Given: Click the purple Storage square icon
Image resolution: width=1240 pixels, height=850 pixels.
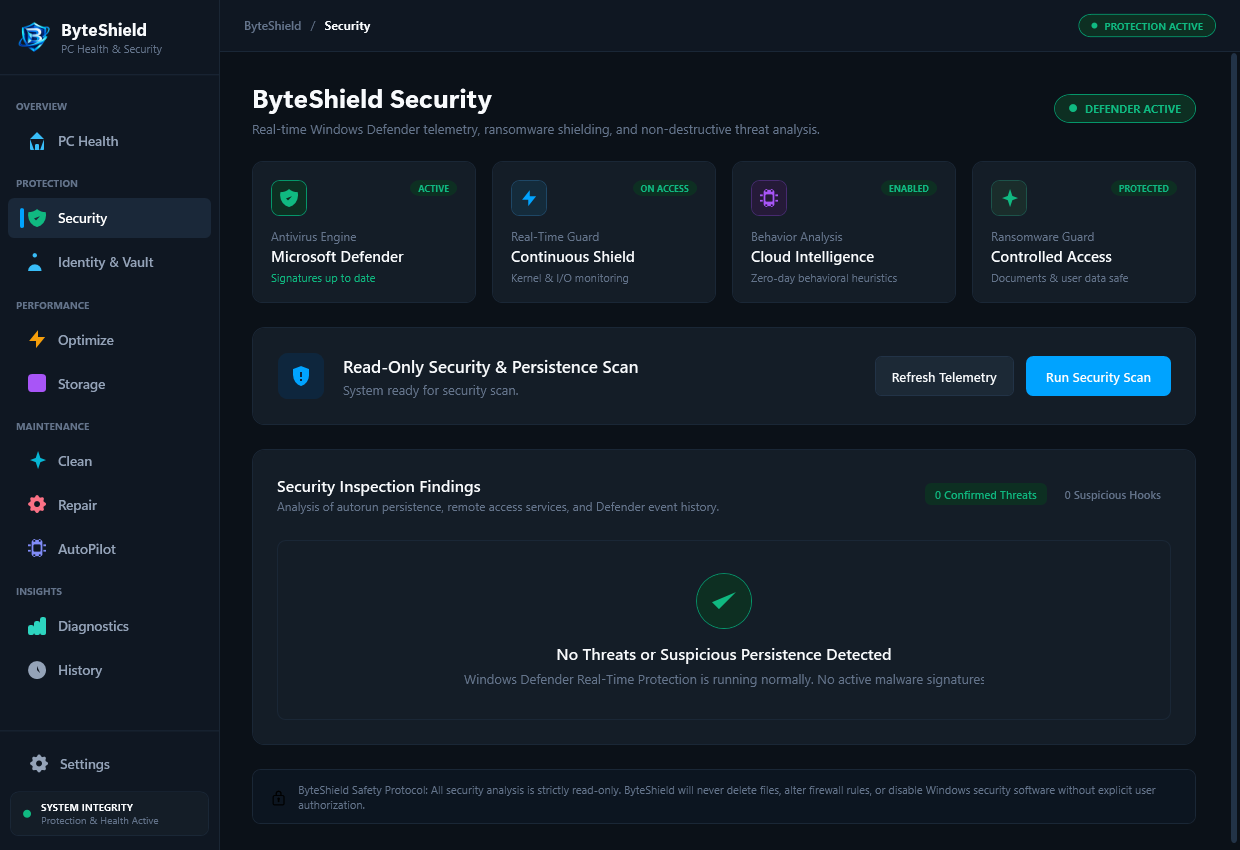Looking at the screenshot, I should tap(37, 384).
